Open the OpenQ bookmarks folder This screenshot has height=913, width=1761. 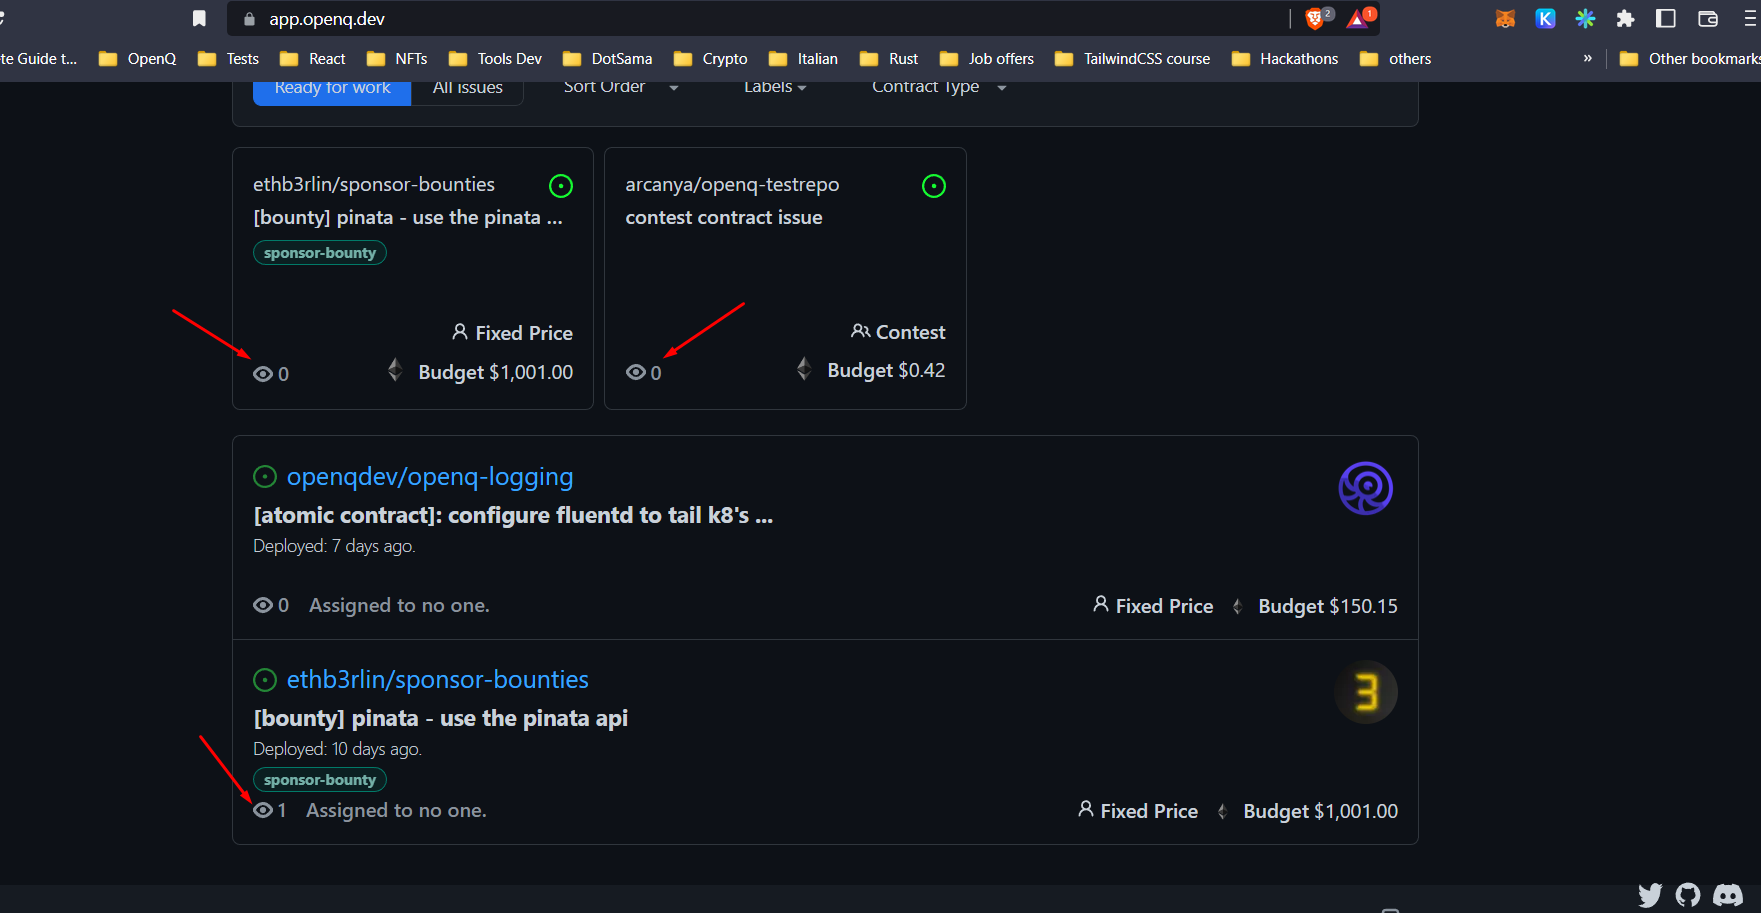[138, 59]
